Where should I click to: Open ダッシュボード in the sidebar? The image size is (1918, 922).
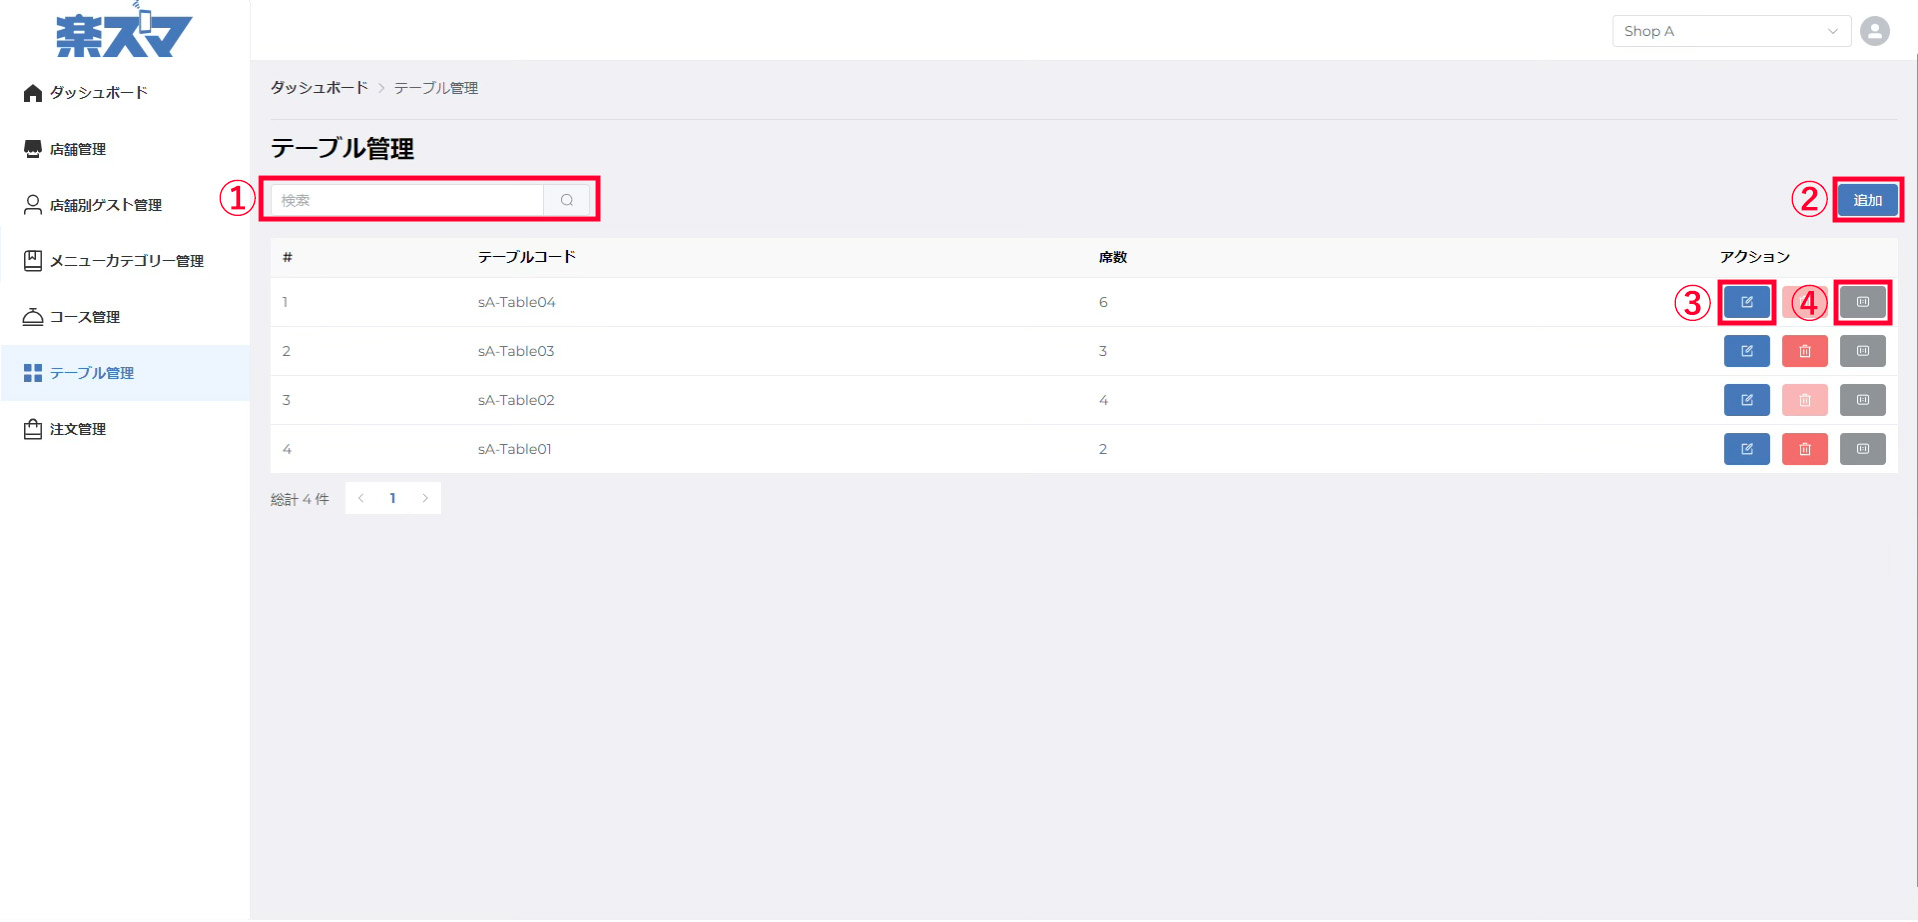coord(98,93)
